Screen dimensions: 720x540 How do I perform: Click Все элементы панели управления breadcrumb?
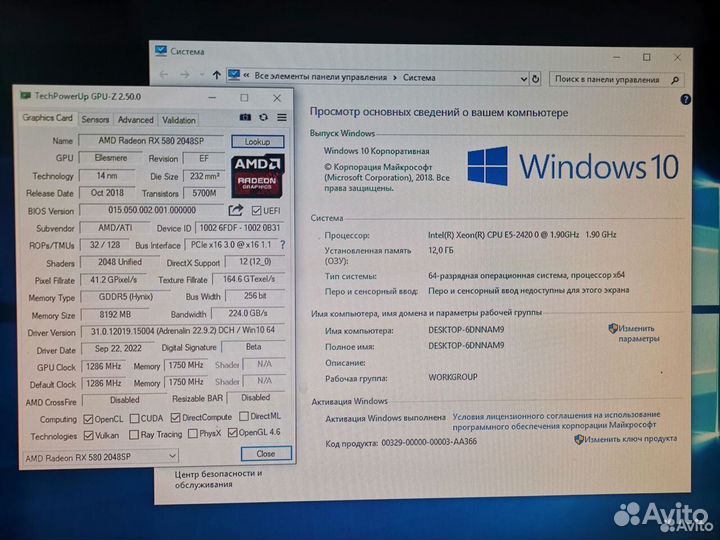click(x=321, y=77)
